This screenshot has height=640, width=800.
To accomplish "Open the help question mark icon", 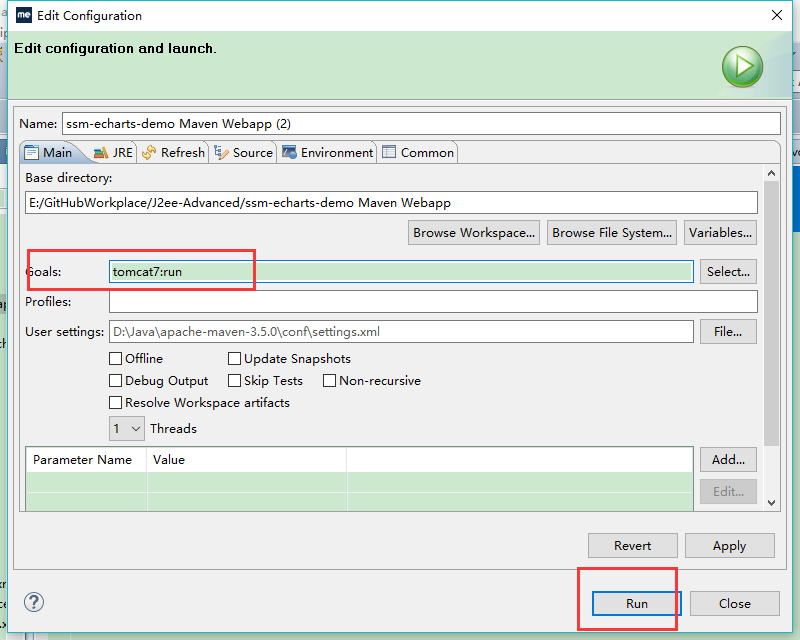I will click(x=34, y=602).
